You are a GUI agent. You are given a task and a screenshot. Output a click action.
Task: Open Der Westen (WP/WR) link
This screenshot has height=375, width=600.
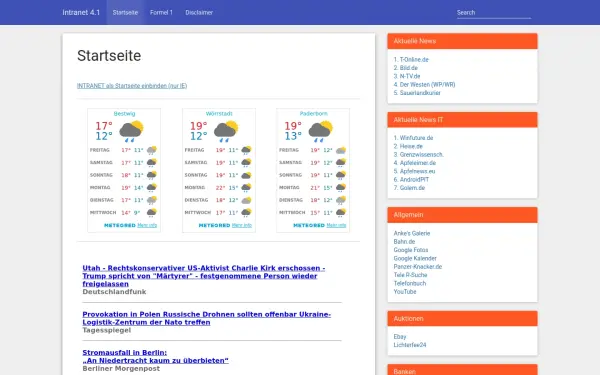[427, 85]
